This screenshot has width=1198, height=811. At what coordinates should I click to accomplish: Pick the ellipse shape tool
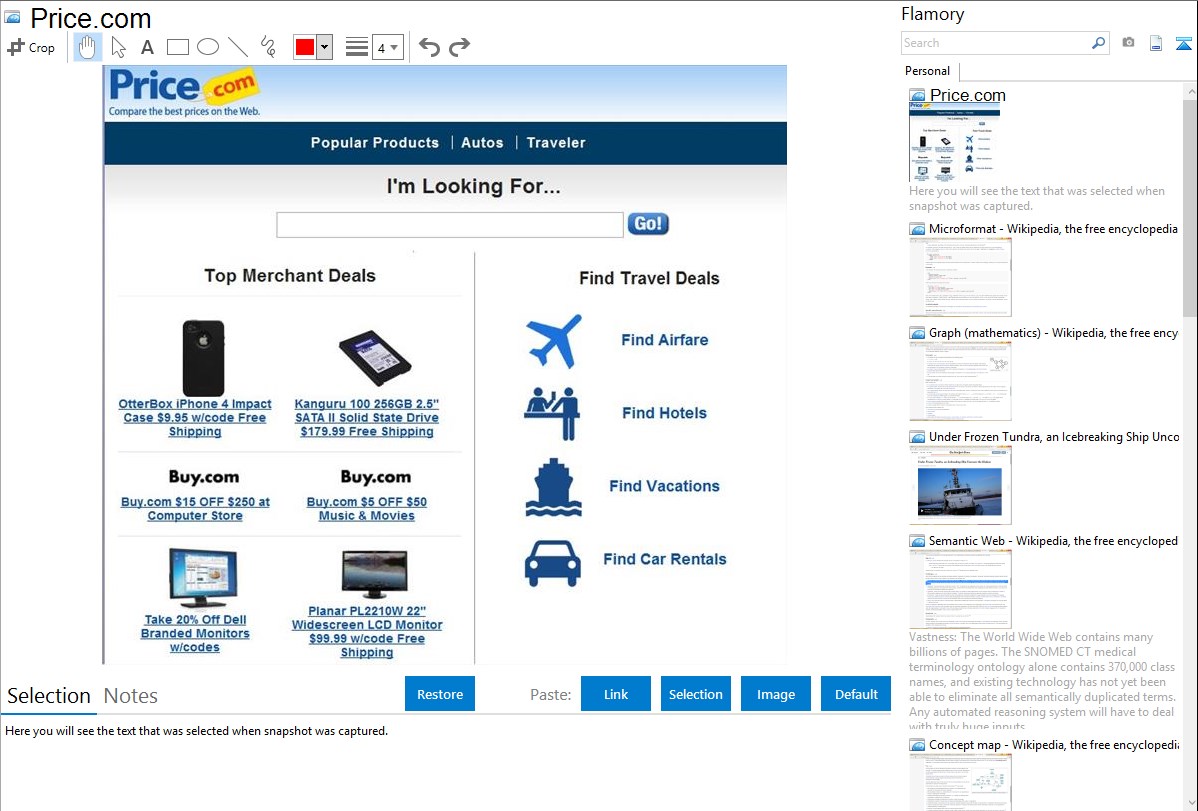[207, 47]
